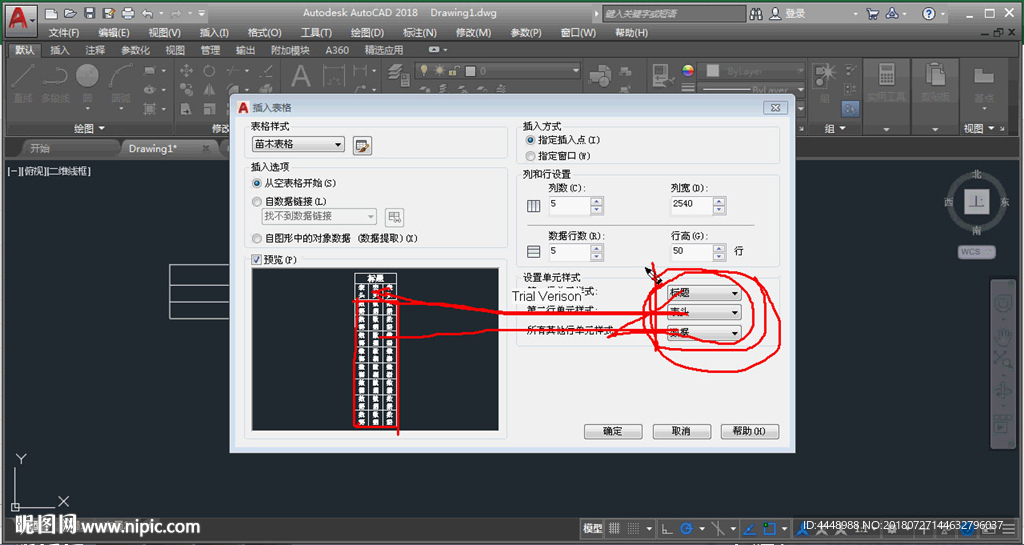
Task: Open all other rows cell style dropdown 数据
Action: click(705, 333)
